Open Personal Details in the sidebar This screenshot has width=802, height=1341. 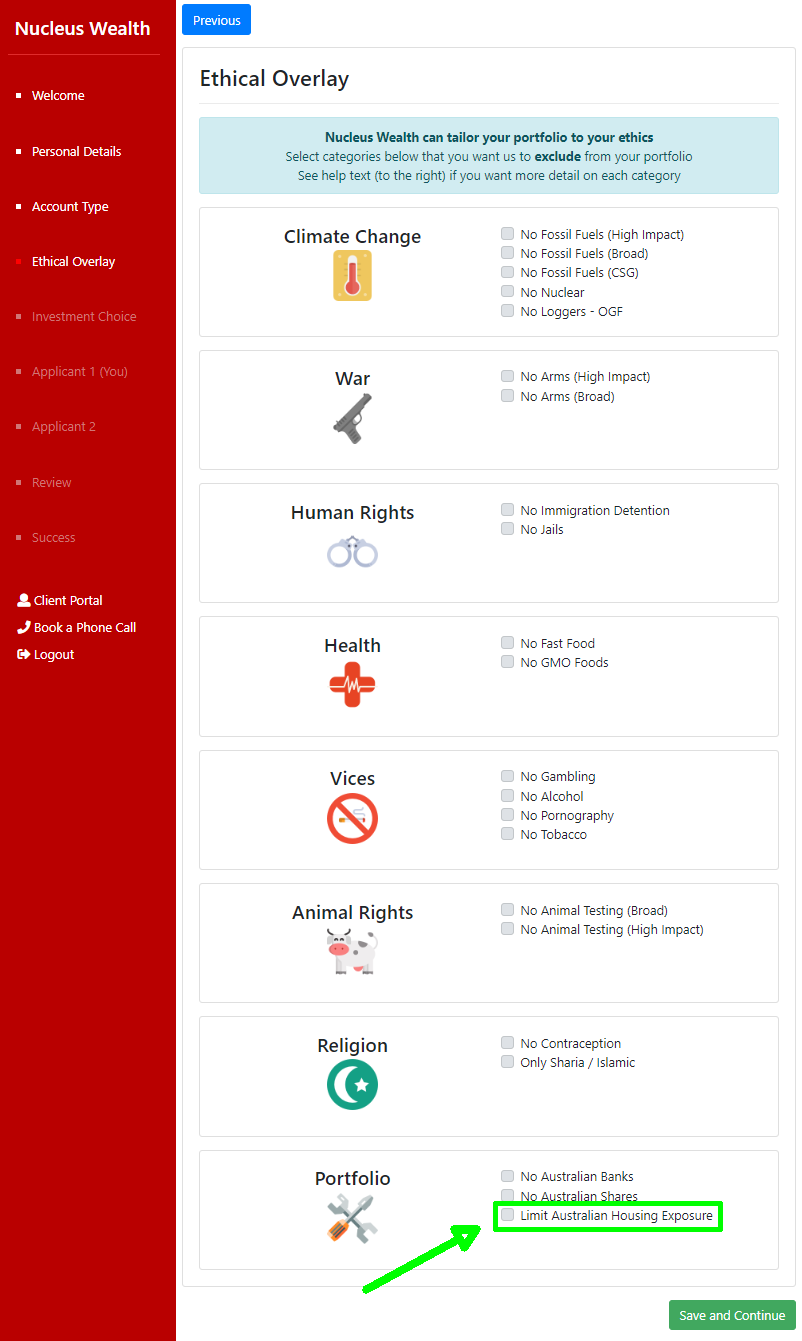coord(76,151)
